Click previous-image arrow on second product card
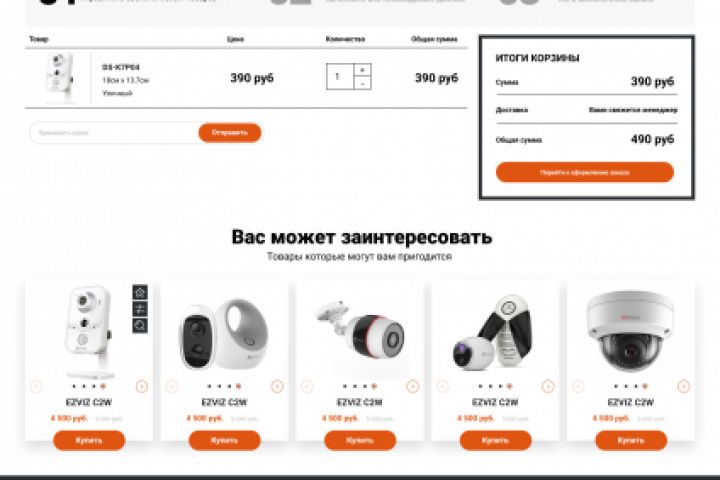Screen dimensions: 720x480 (172, 386)
